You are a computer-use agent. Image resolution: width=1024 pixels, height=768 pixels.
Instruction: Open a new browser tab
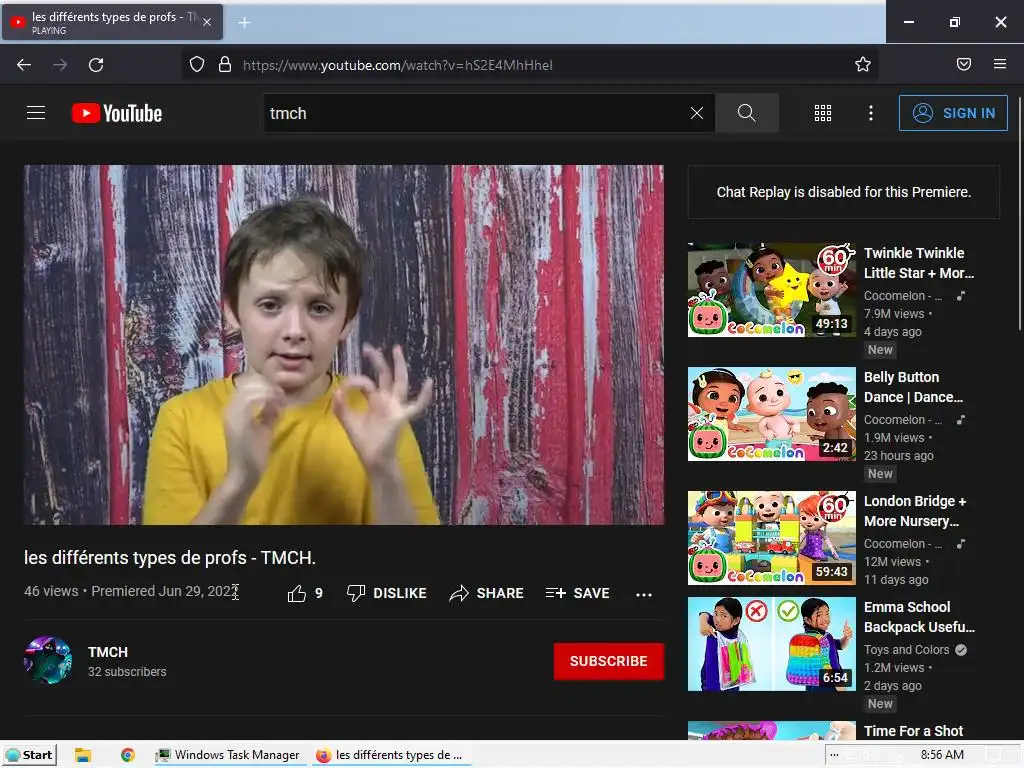tap(244, 23)
